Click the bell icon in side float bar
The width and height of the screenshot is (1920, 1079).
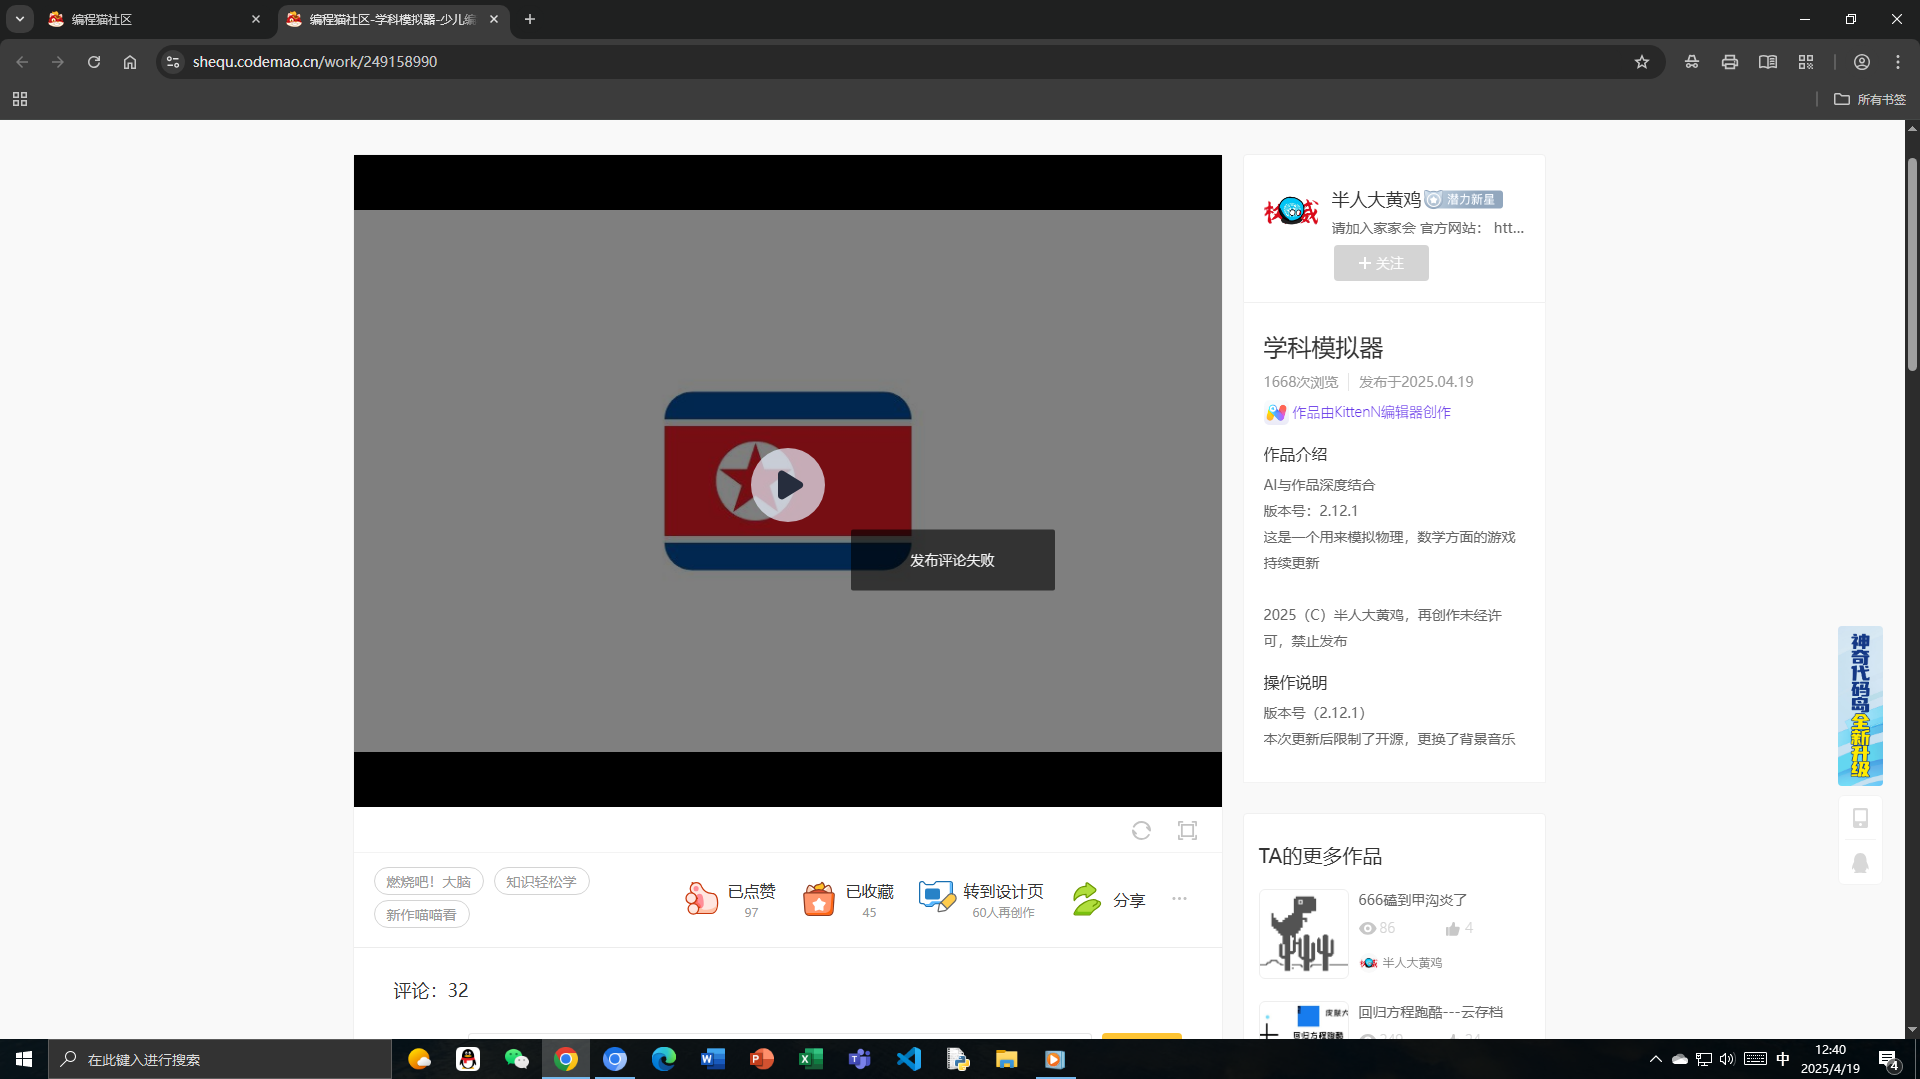[1860, 862]
